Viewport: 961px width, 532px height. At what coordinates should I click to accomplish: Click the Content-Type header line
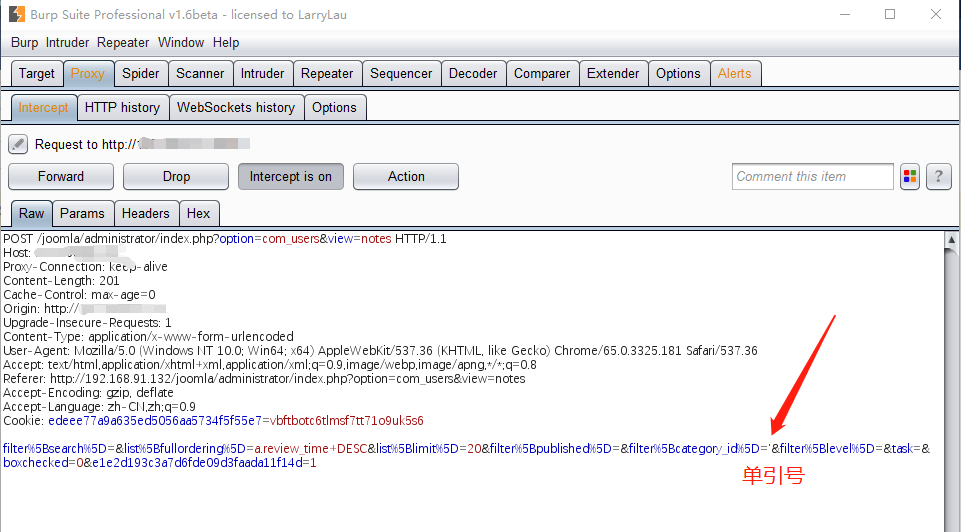coord(148,336)
